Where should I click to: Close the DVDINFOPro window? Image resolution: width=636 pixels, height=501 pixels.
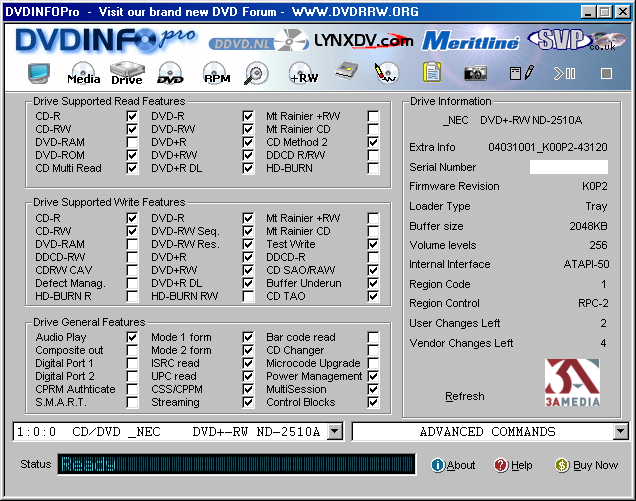click(x=622, y=12)
